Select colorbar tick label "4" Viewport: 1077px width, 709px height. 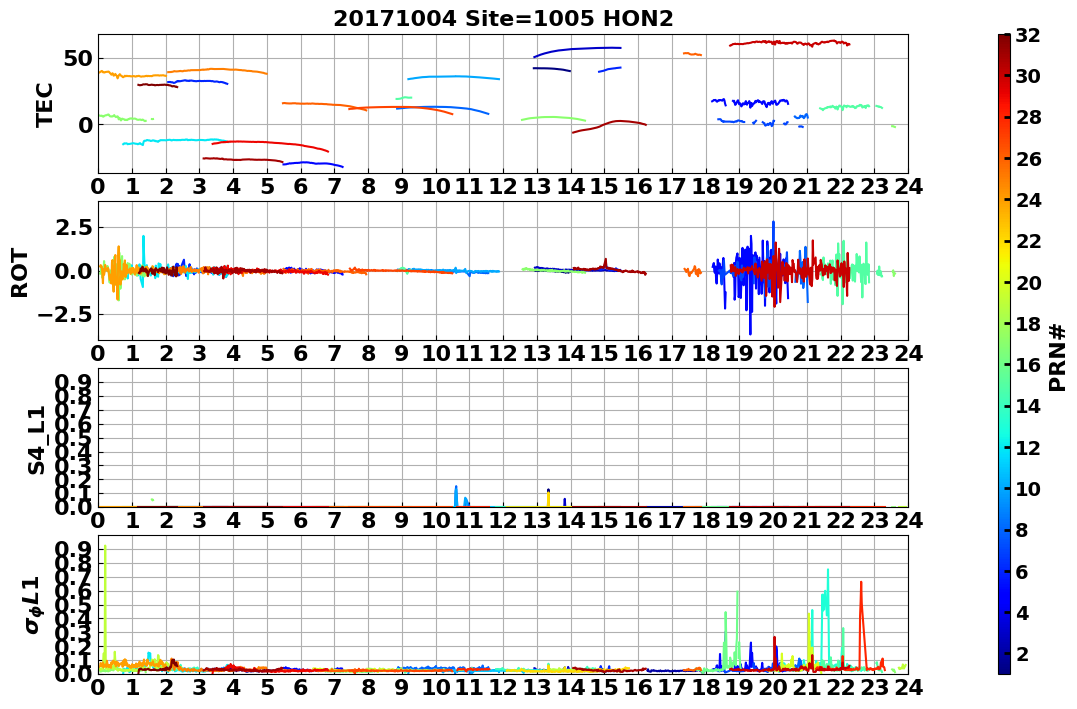[1022, 612]
